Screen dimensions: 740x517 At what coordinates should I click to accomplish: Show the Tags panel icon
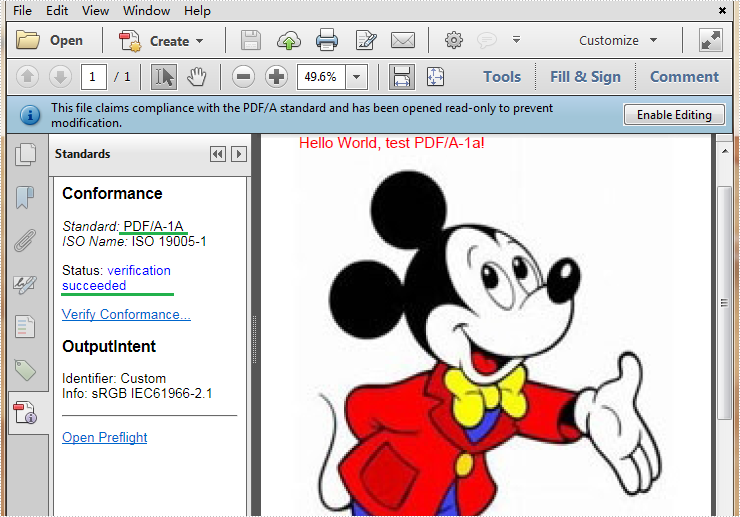tap(25, 370)
